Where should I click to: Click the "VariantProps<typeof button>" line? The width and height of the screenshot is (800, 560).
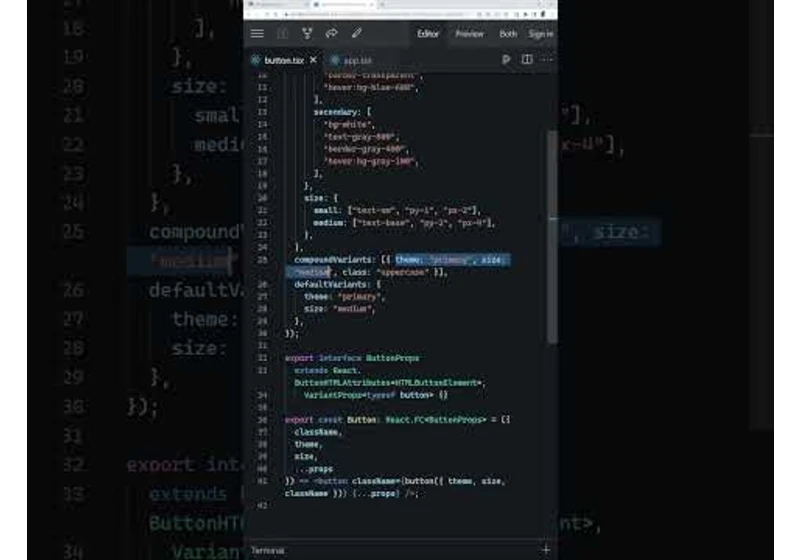376,395
